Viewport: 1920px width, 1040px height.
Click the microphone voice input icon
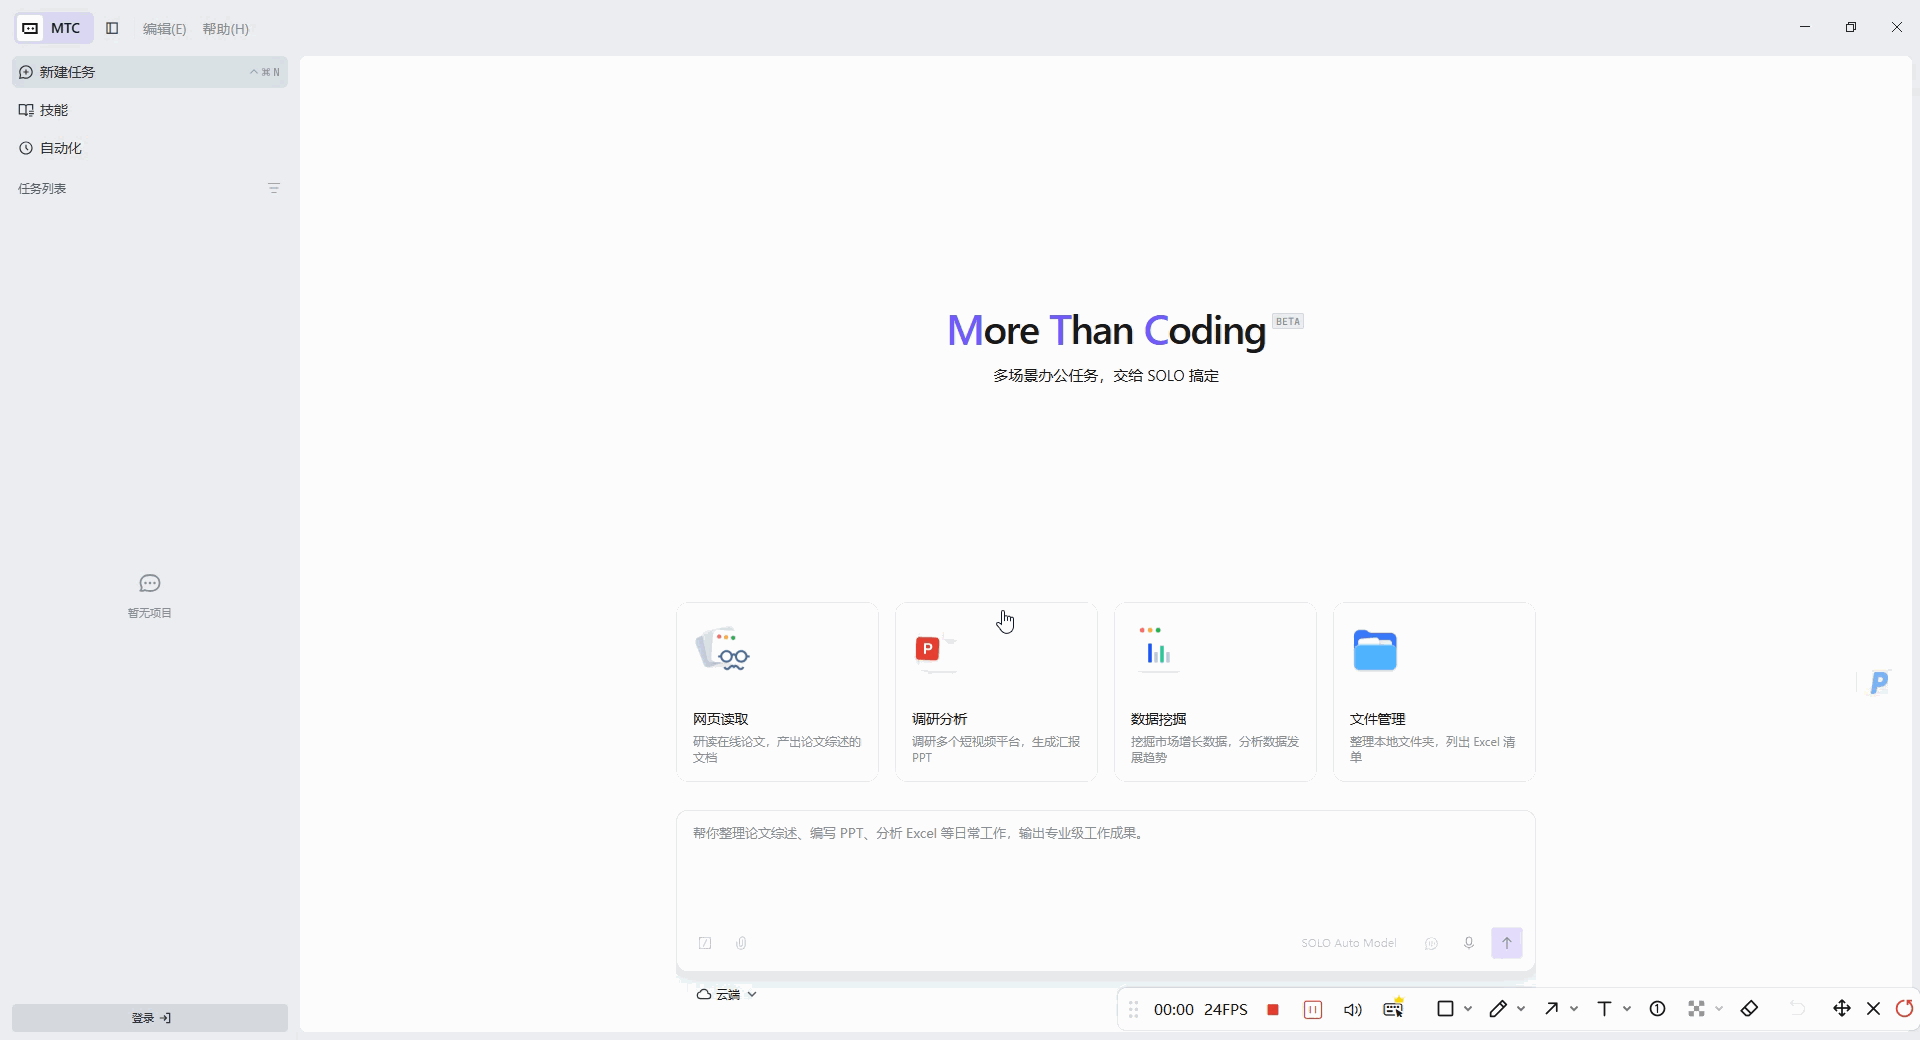coord(1469,943)
